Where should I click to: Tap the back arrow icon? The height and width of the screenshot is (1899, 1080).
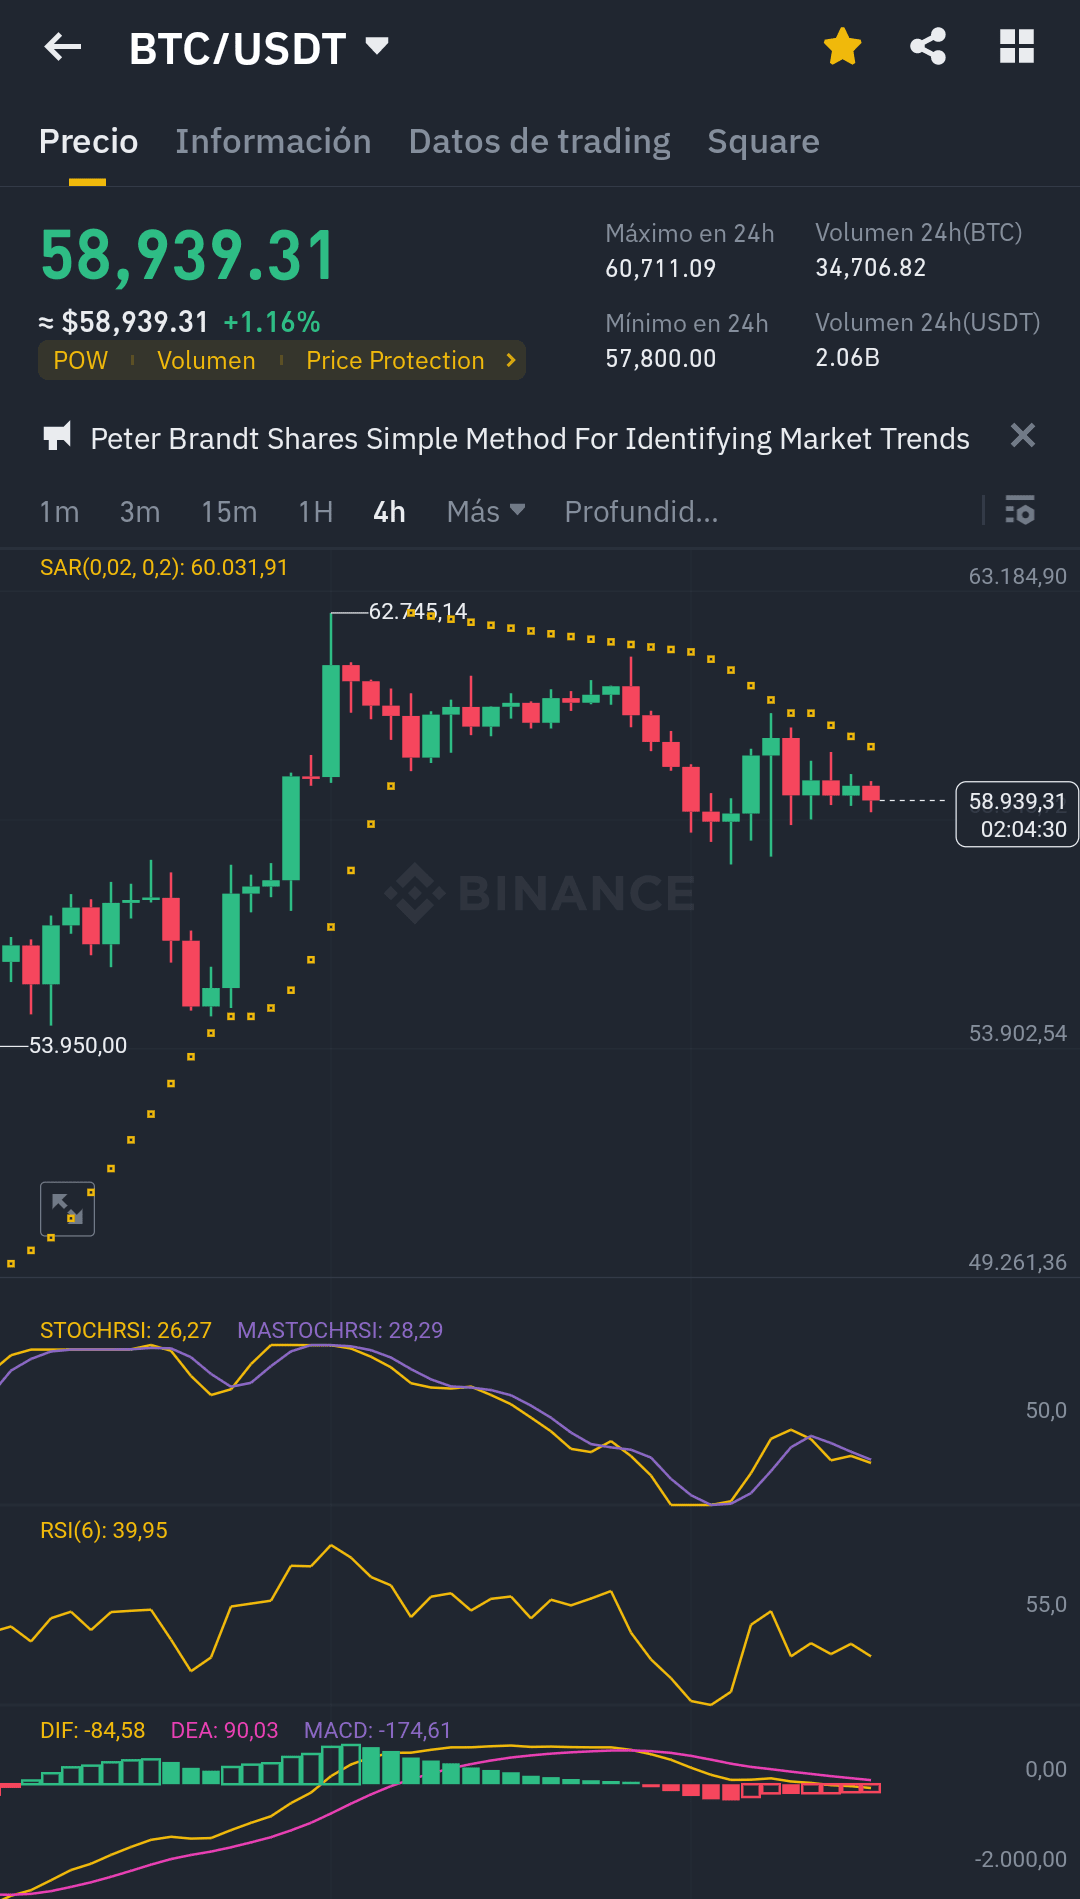63,47
